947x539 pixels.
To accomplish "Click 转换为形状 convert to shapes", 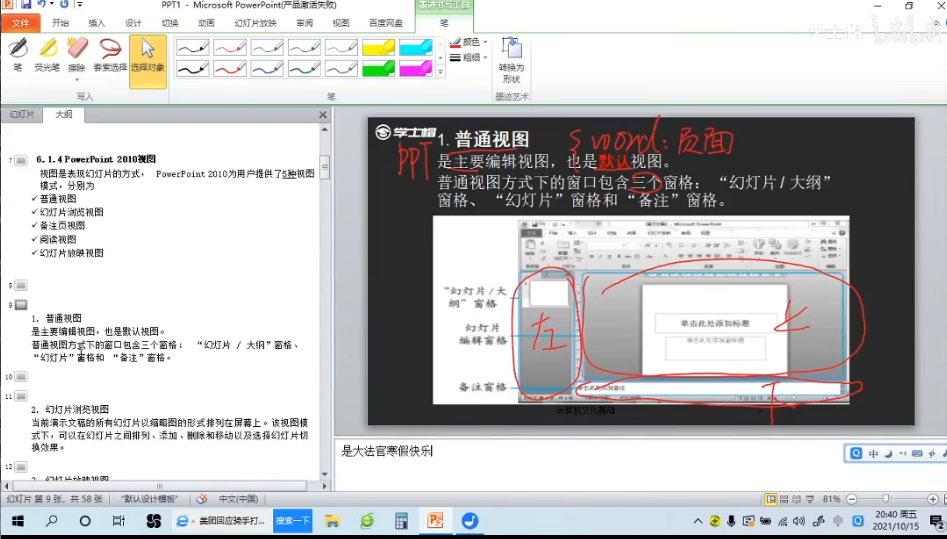I will click(512, 60).
